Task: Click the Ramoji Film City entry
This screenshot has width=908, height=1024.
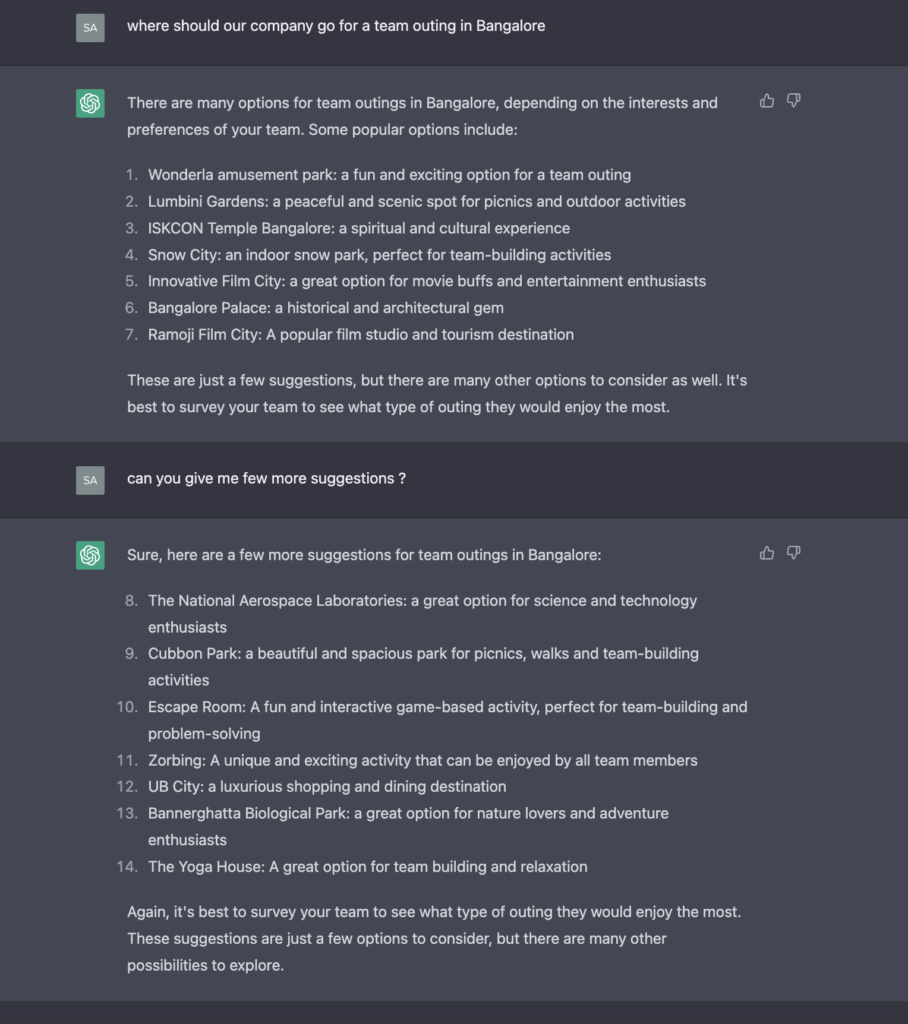Action: [x=361, y=334]
